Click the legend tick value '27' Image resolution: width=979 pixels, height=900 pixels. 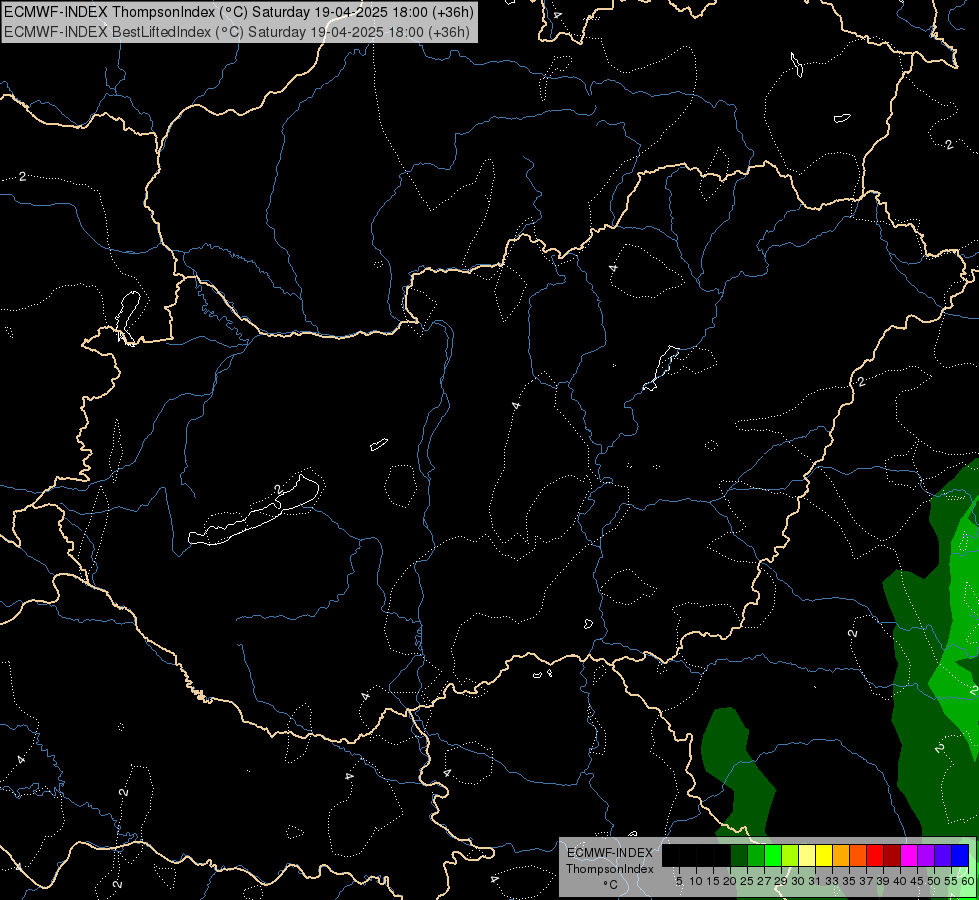764,881
